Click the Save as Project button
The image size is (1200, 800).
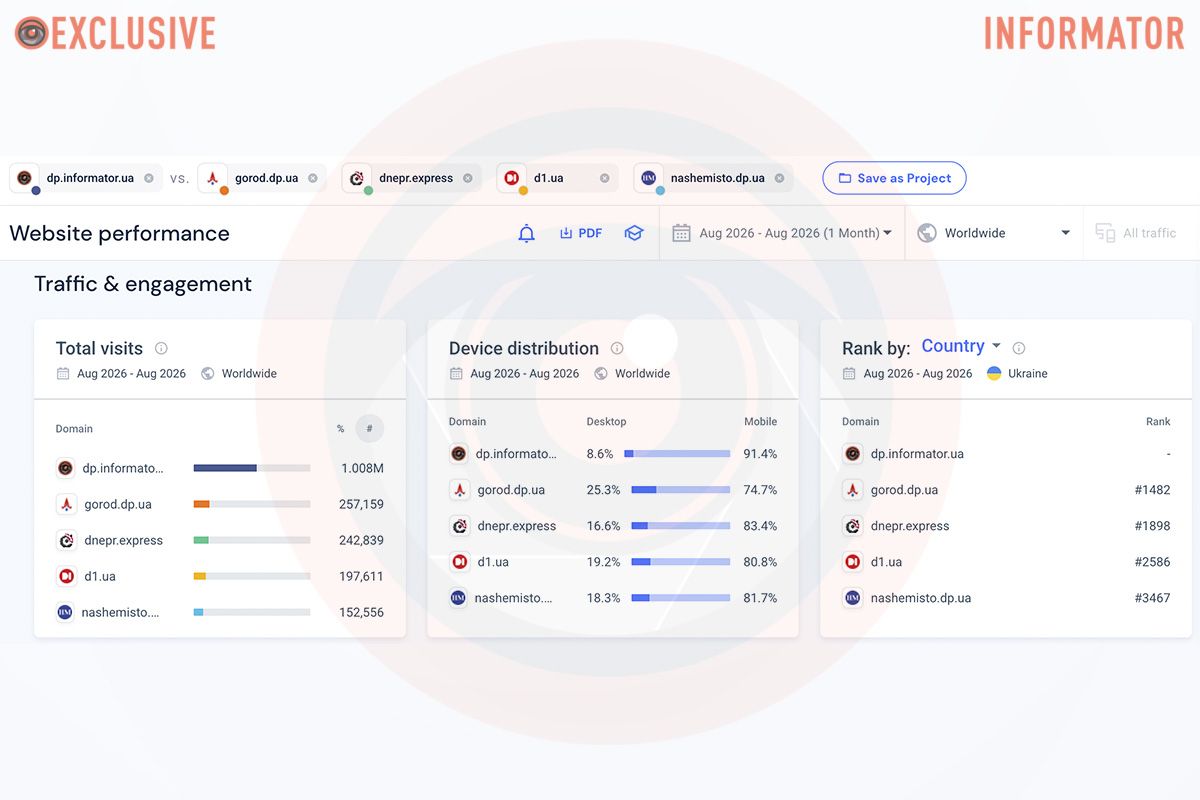click(894, 178)
